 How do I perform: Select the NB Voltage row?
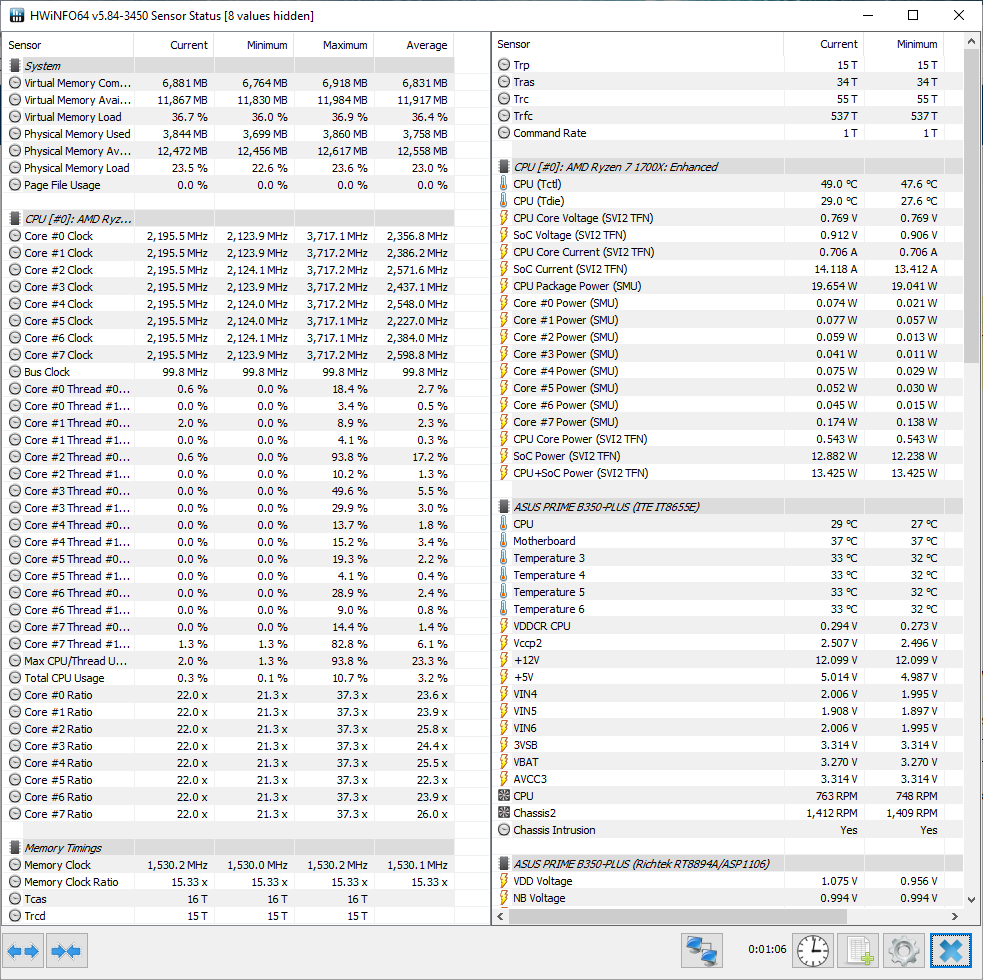728,898
